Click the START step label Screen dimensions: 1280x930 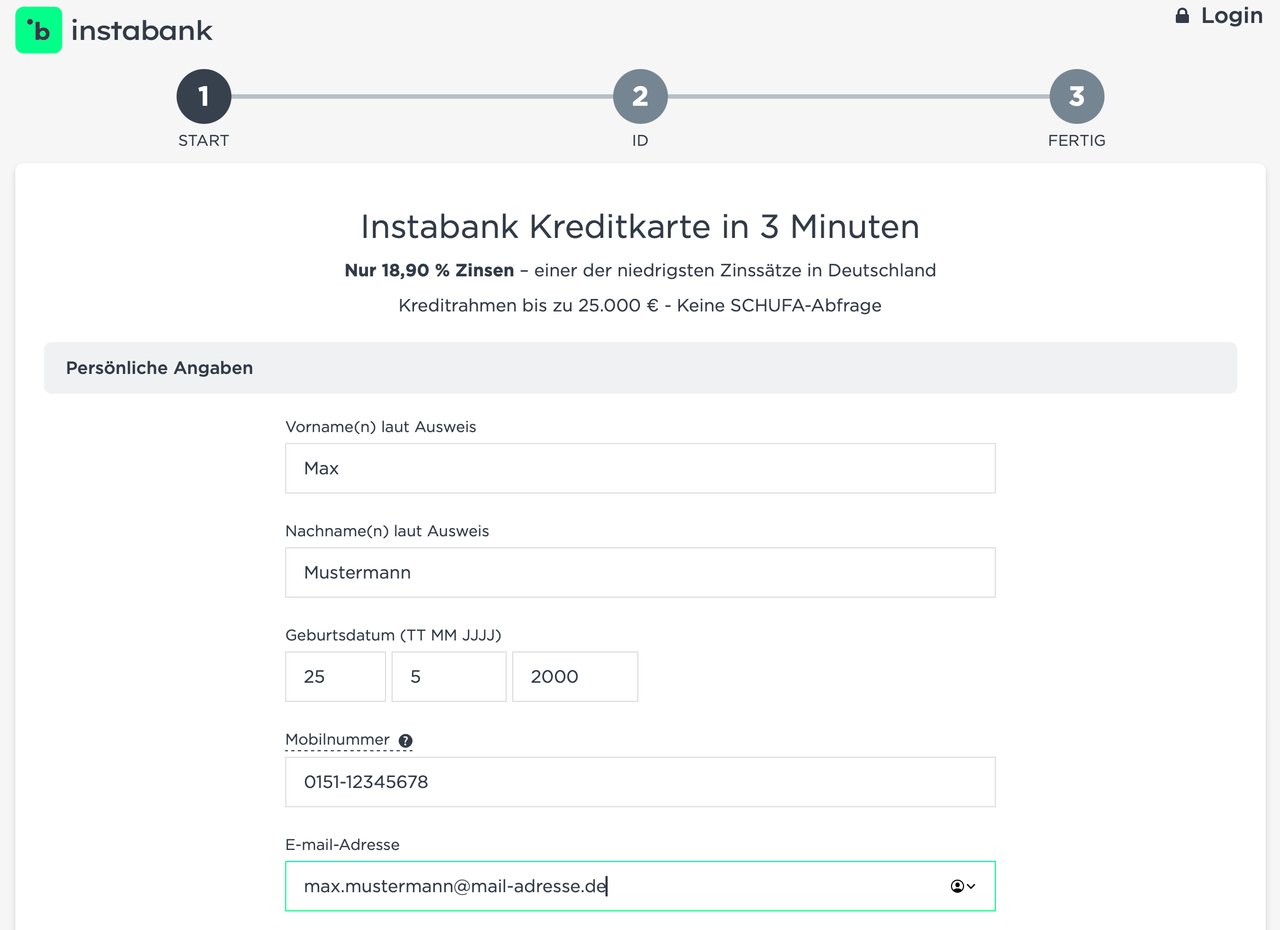(x=203, y=140)
